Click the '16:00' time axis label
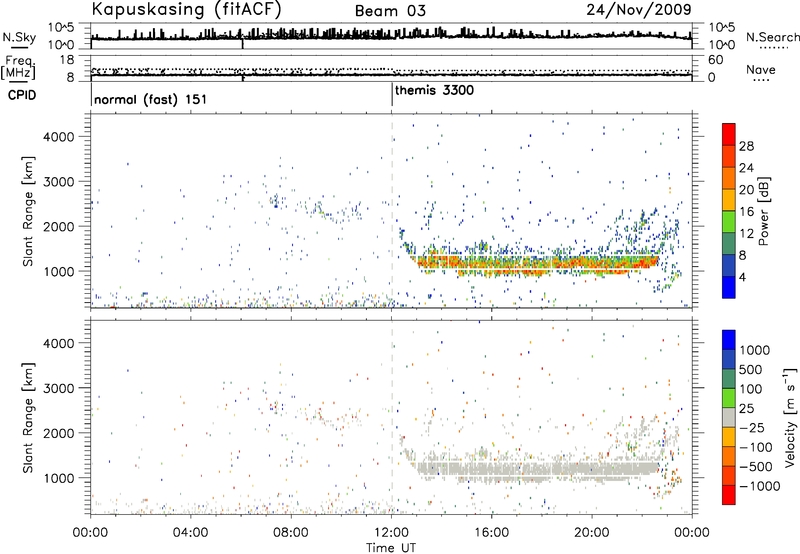 pyautogui.click(x=492, y=533)
